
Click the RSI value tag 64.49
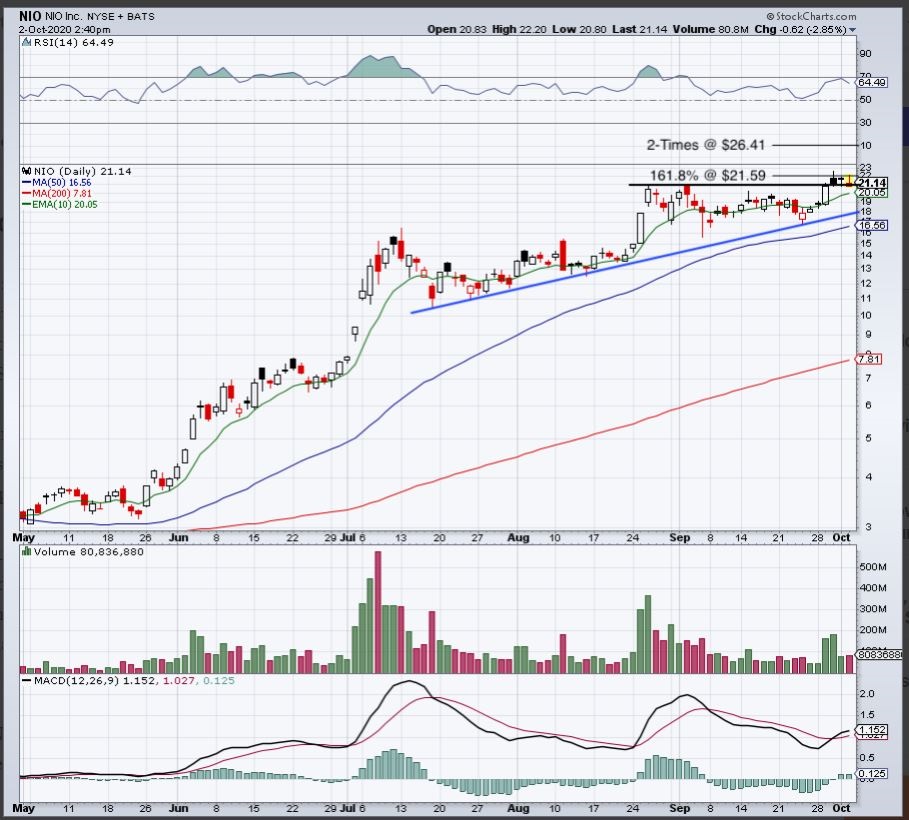(x=871, y=83)
